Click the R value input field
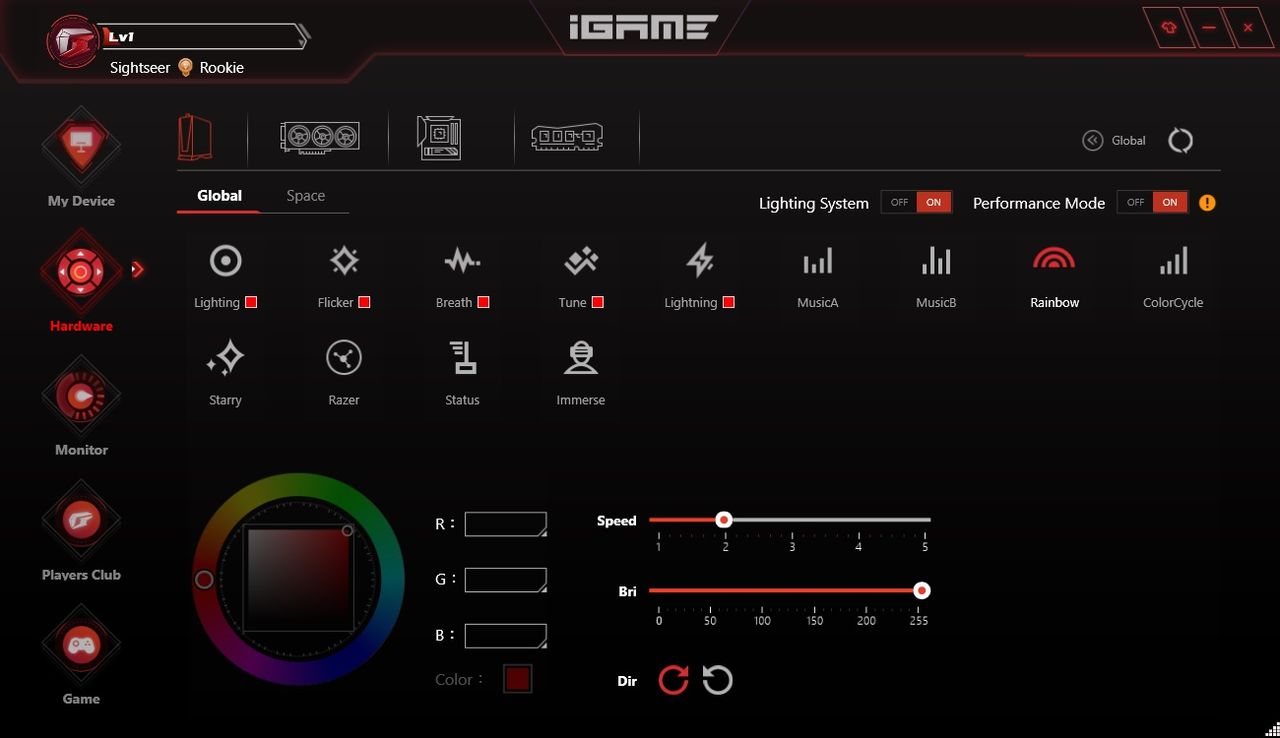Image resolution: width=1280 pixels, height=738 pixels. [506, 525]
